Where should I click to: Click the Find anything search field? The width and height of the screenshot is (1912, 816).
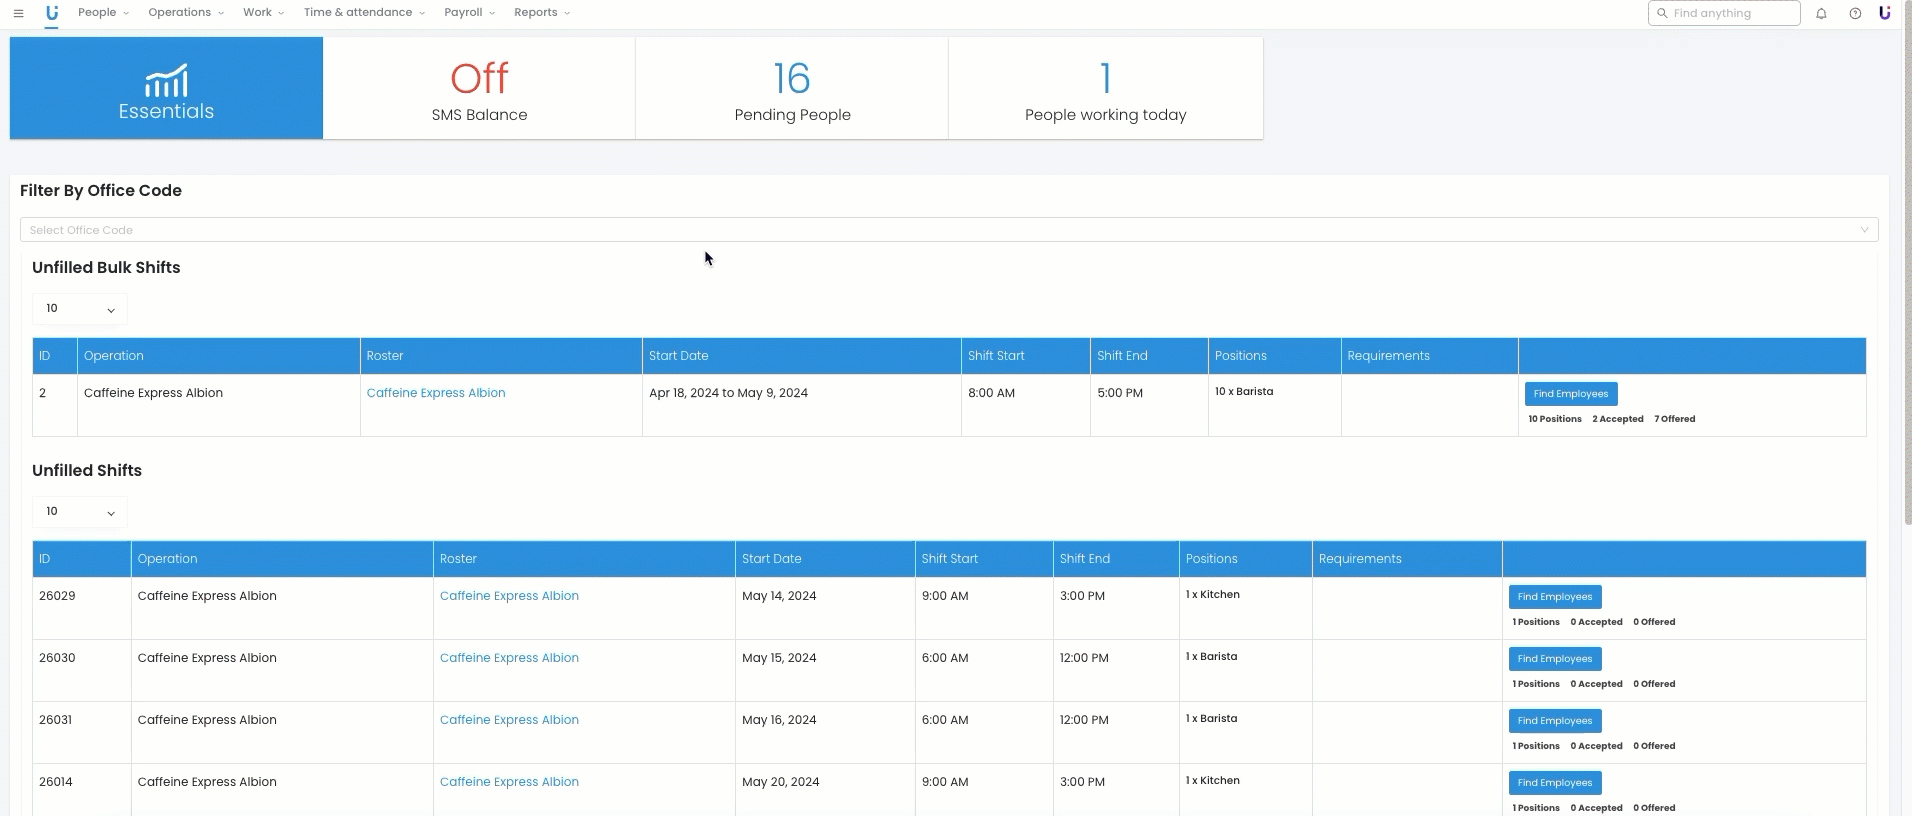[1724, 13]
